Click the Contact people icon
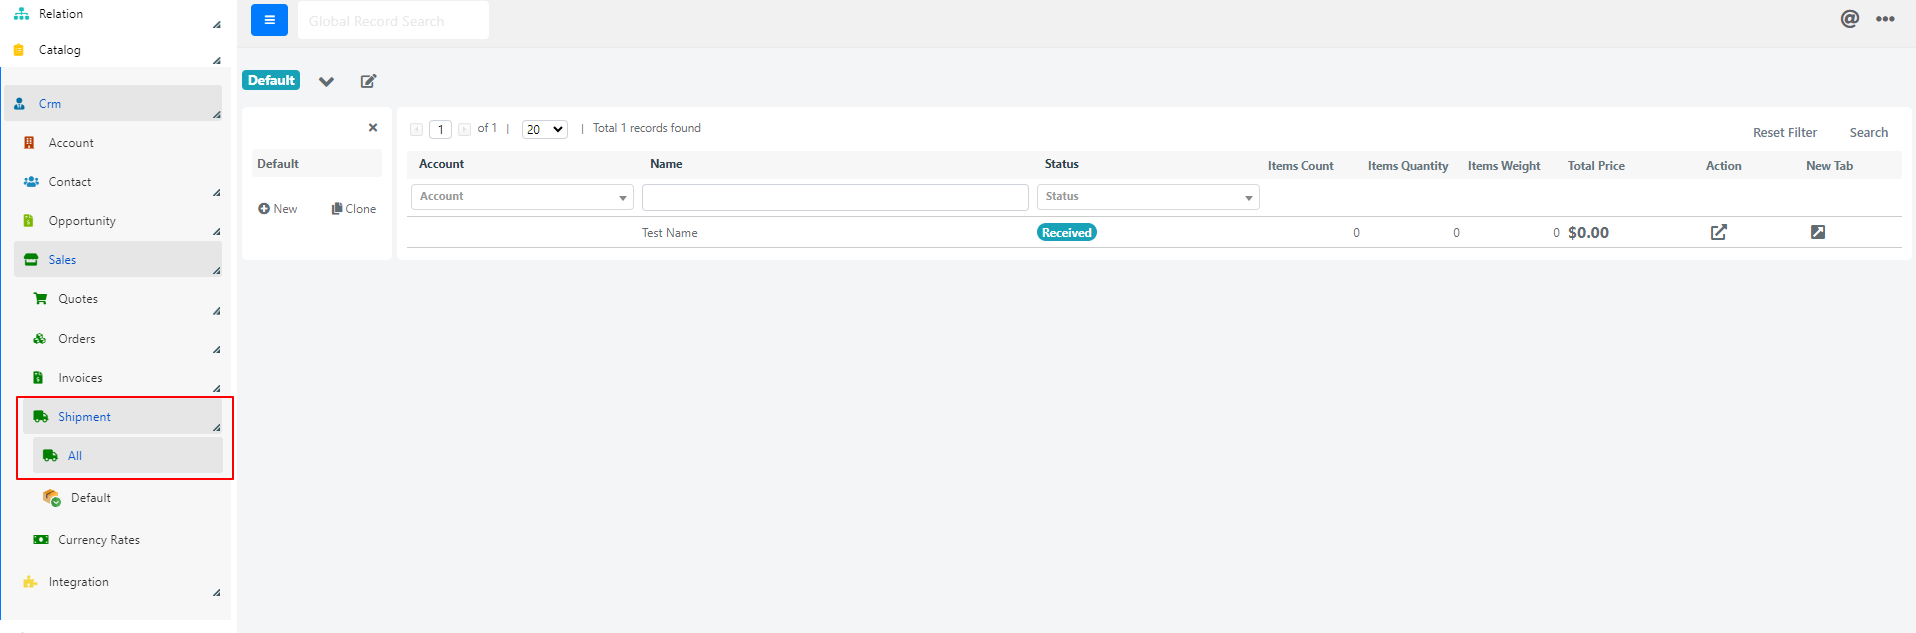Screen dimensions: 1916x633 (31, 182)
